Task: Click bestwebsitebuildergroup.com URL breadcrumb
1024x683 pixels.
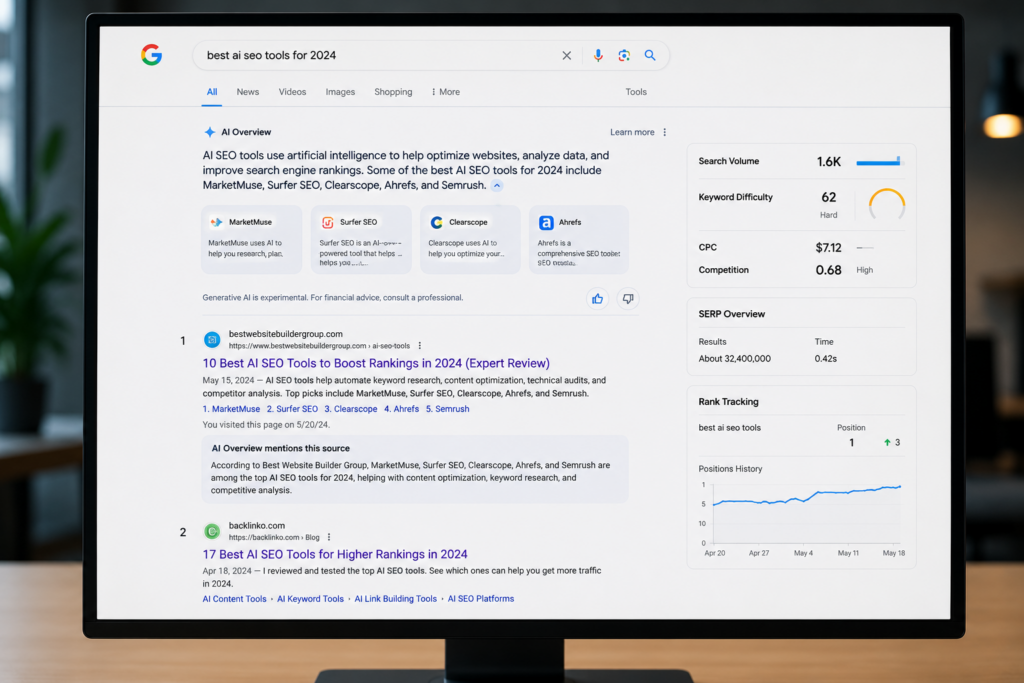Action: 319,346
